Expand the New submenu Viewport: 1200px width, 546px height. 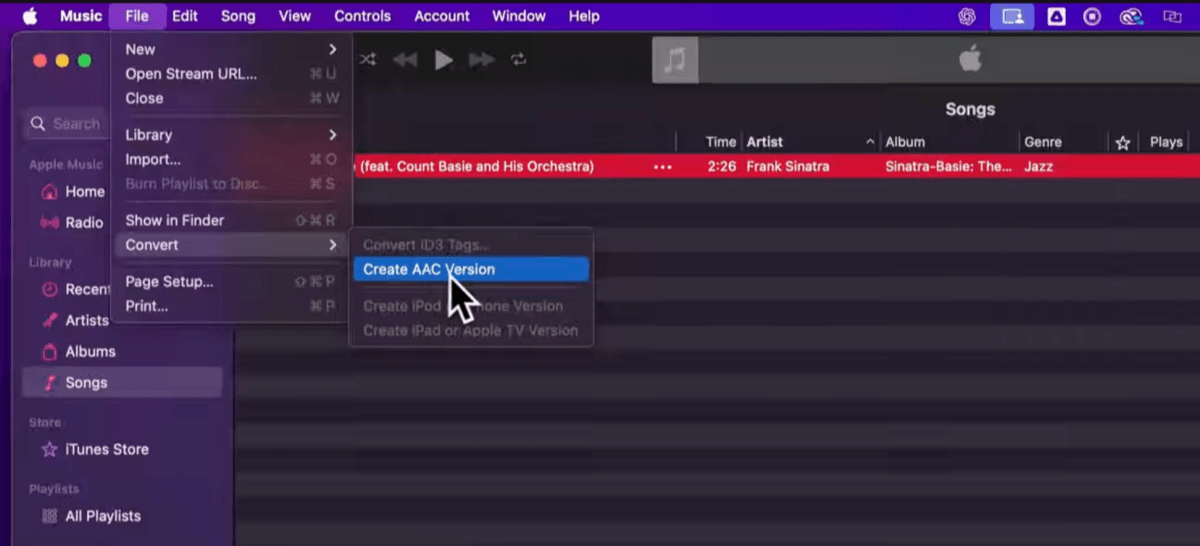(231, 49)
